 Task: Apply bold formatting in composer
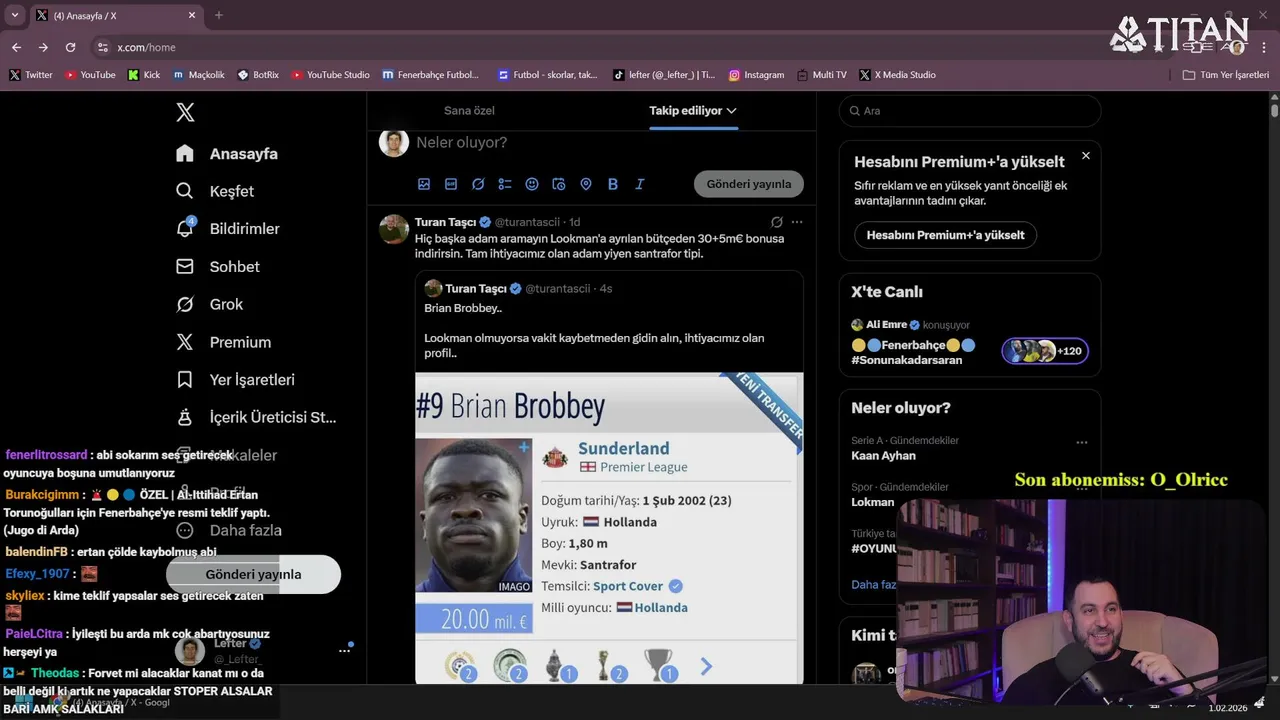pos(613,184)
